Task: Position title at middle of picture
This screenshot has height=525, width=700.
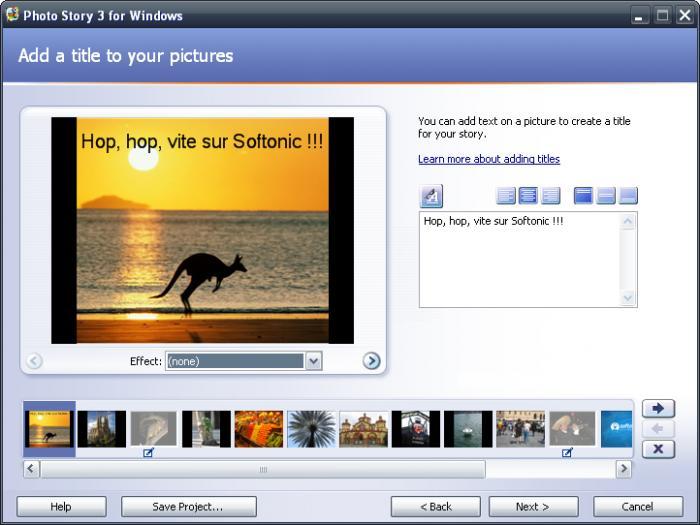Action: point(606,196)
